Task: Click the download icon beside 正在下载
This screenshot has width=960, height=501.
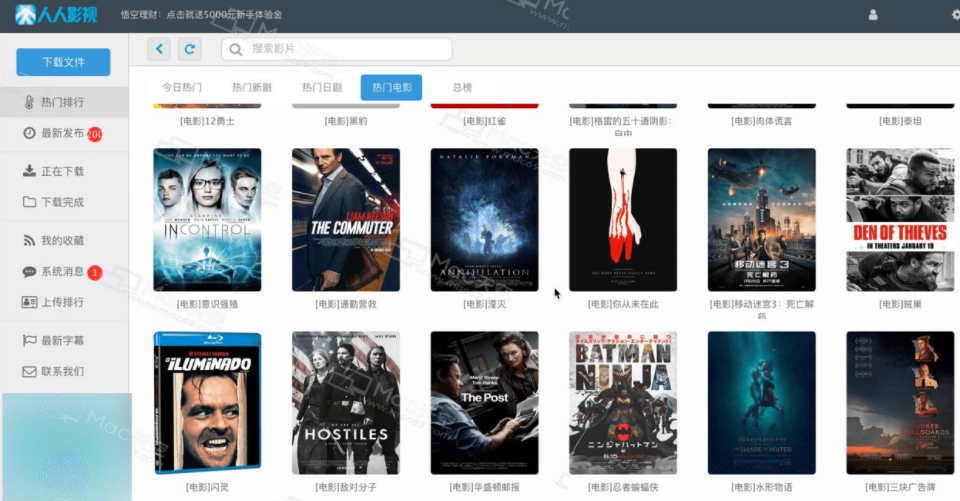Action: coord(29,171)
